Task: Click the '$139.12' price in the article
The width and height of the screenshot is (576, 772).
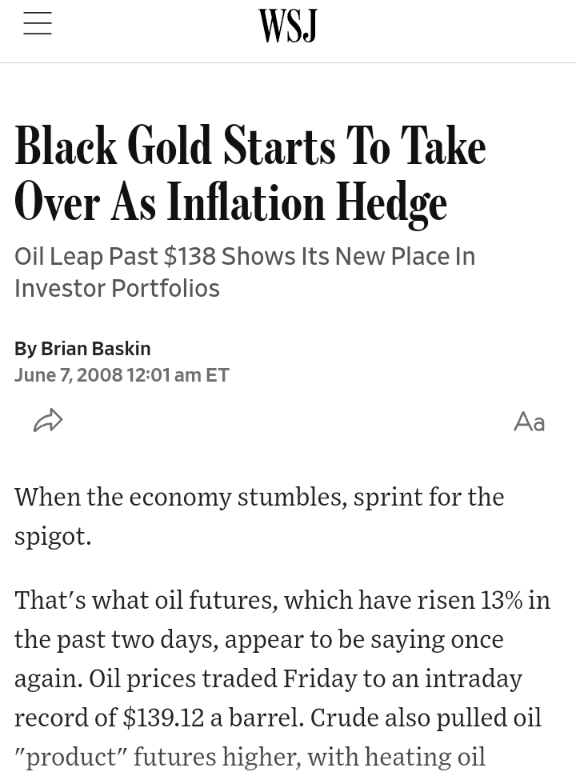Action: pos(163,717)
